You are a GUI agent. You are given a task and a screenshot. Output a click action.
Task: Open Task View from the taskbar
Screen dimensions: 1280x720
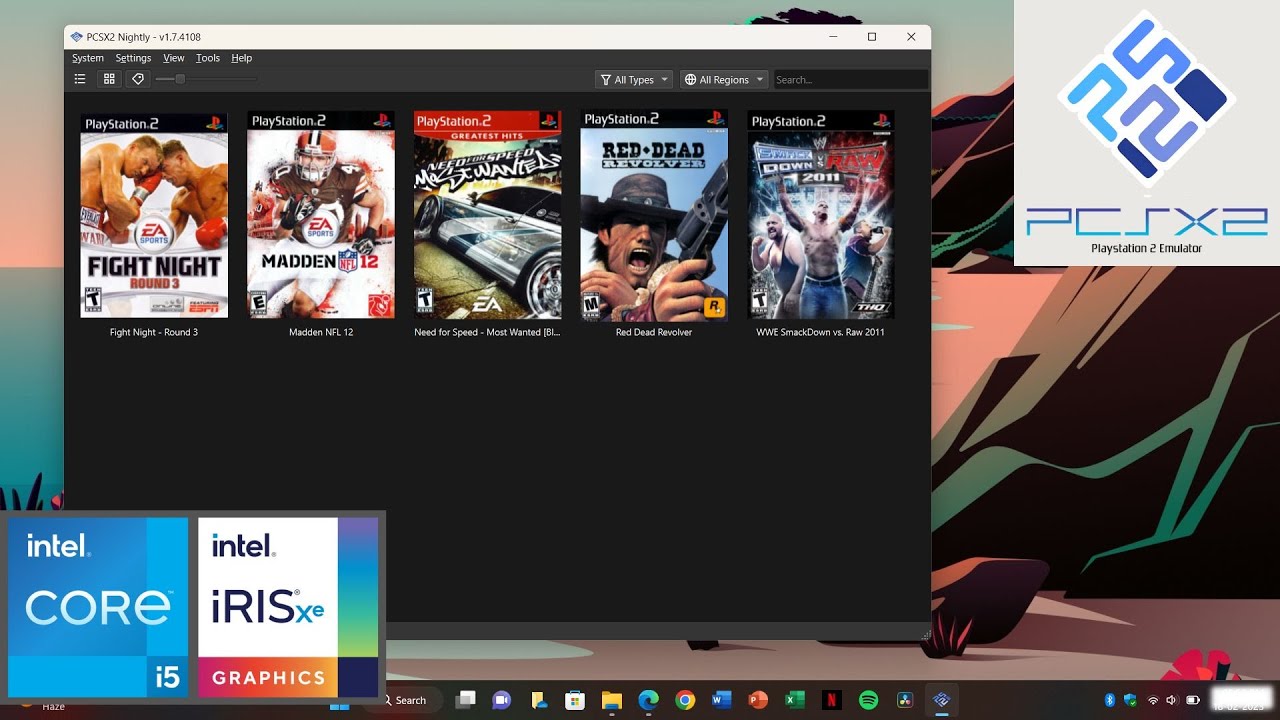click(465, 700)
